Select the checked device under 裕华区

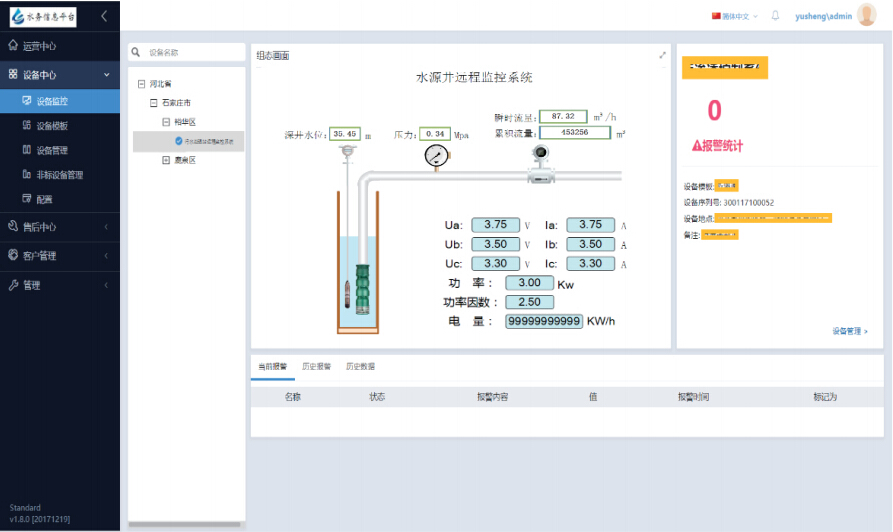tap(209, 142)
